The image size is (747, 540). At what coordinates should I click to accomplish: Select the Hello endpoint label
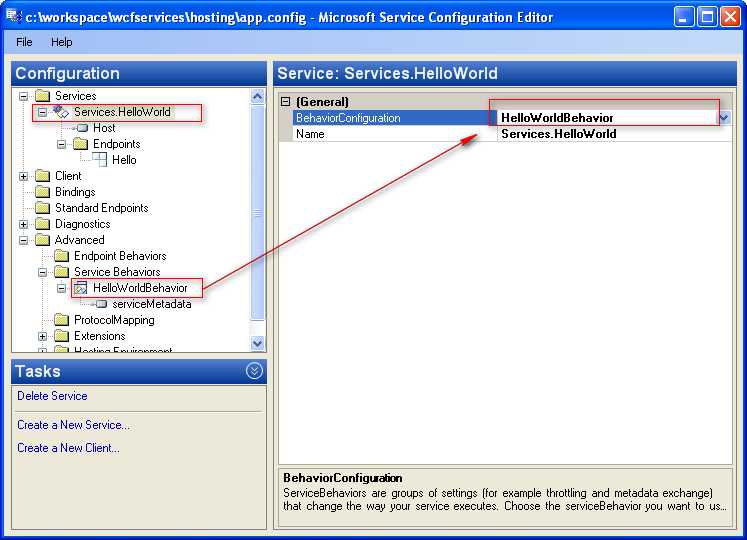124,160
